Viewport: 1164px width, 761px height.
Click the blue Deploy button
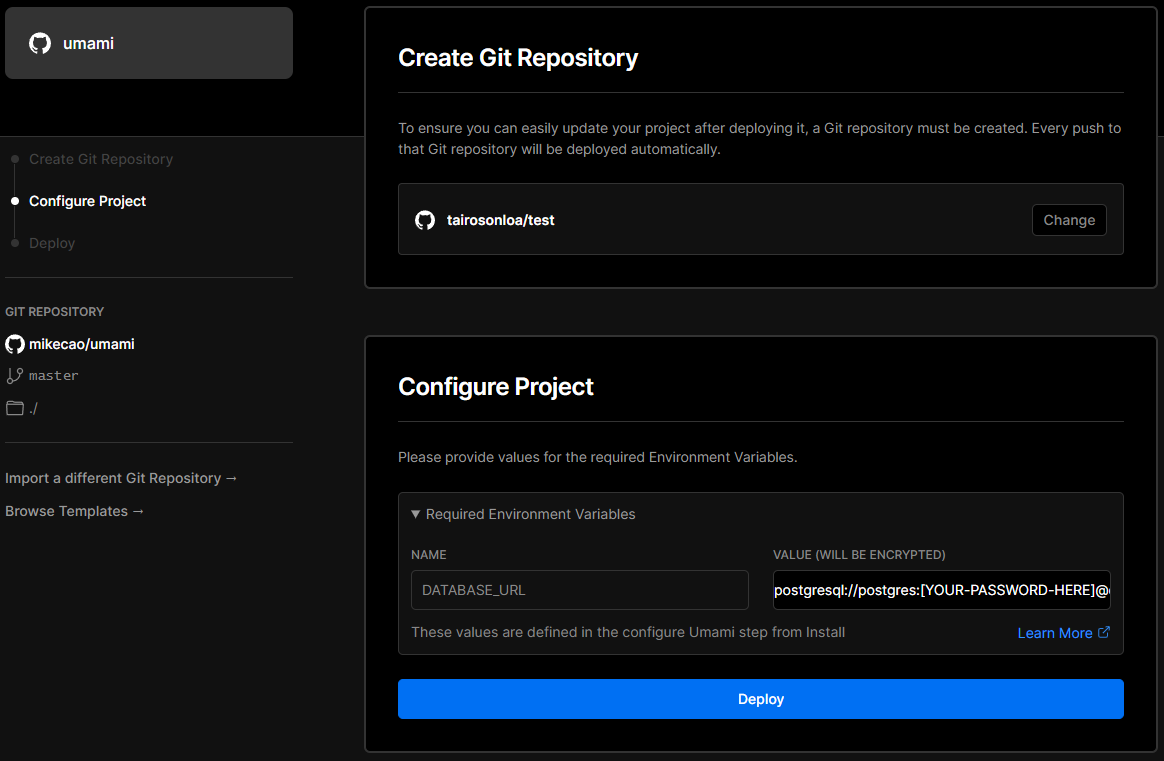click(x=761, y=699)
